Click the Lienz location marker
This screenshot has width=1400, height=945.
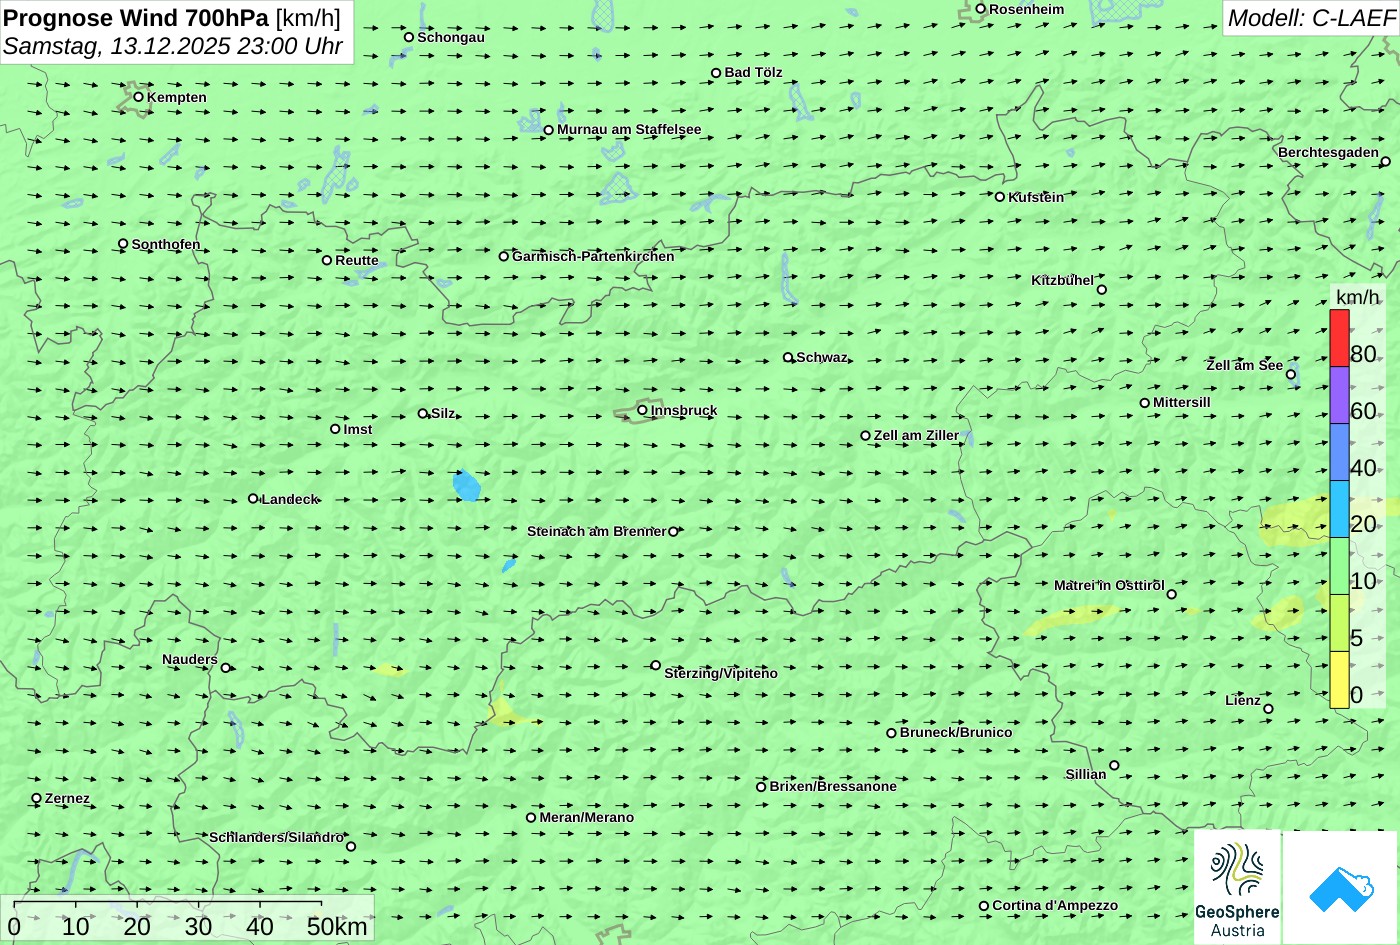[x=1268, y=709]
